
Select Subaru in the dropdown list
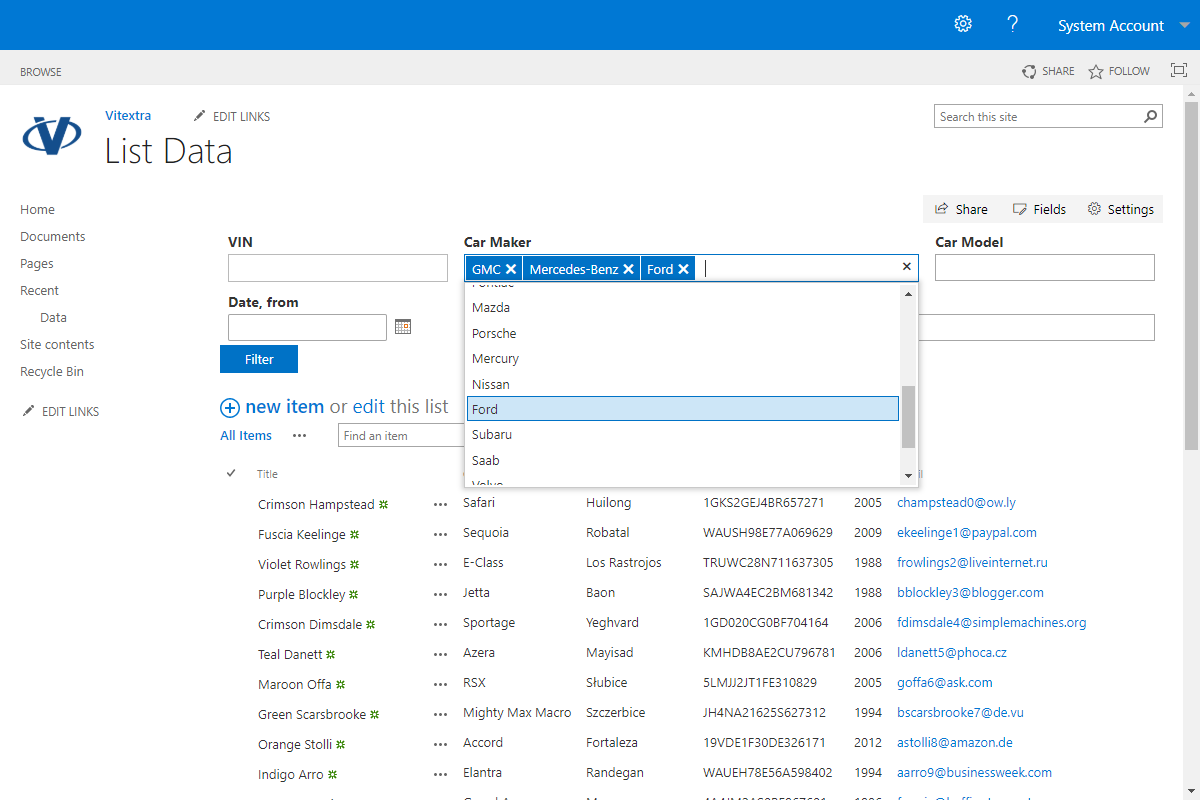click(x=683, y=435)
